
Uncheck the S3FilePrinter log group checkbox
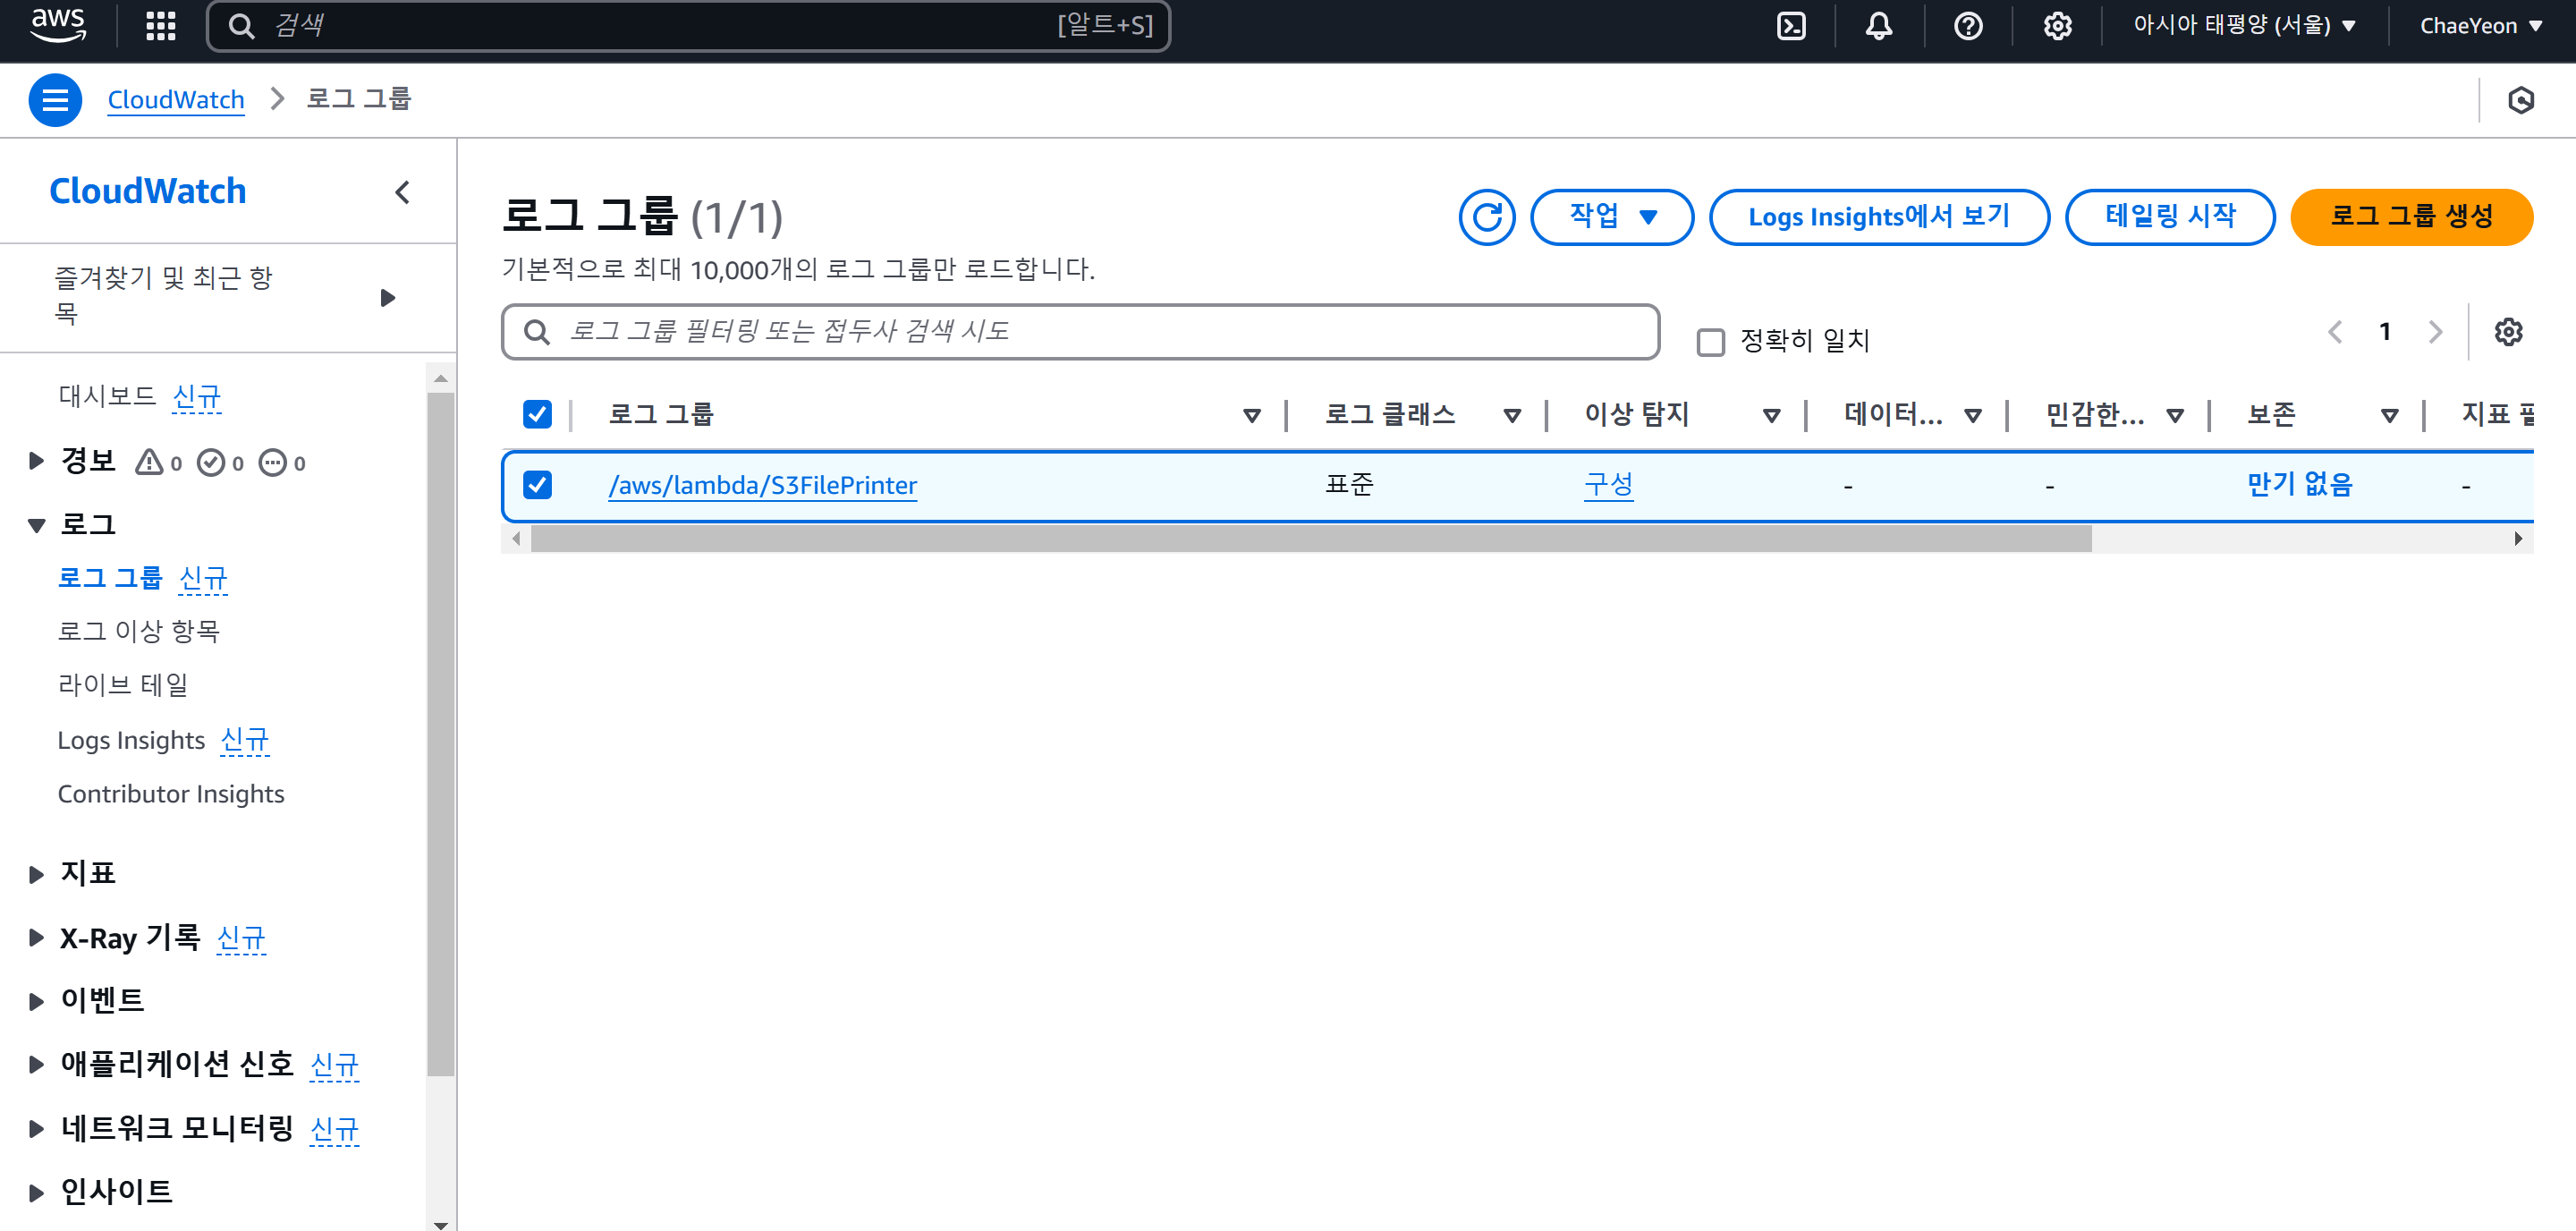click(x=537, y=485)
